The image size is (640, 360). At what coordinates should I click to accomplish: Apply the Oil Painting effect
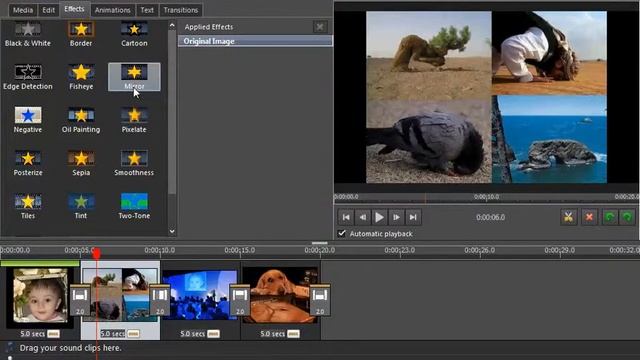click(81, 120)
